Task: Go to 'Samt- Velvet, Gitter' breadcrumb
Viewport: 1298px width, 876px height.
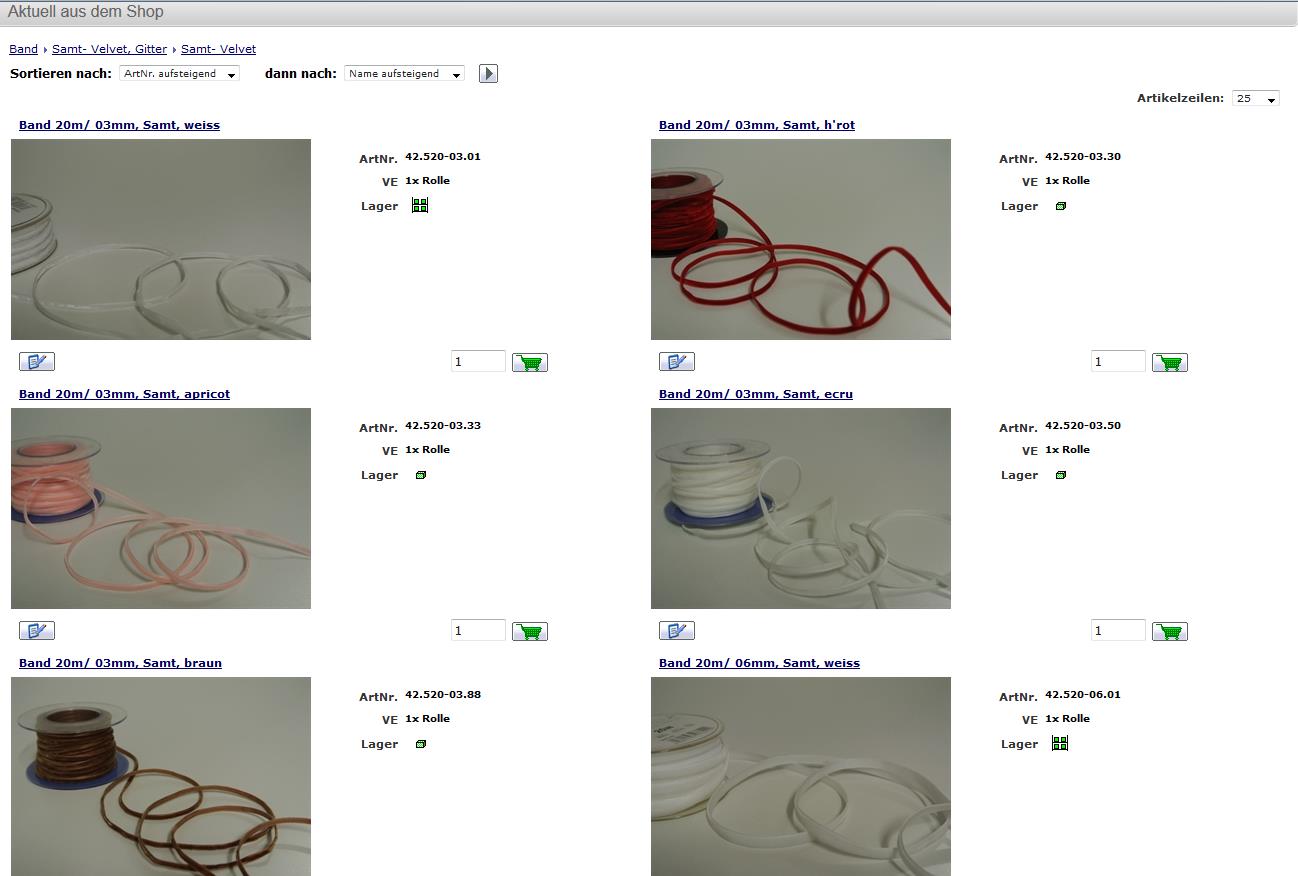Action: point(109,49)
